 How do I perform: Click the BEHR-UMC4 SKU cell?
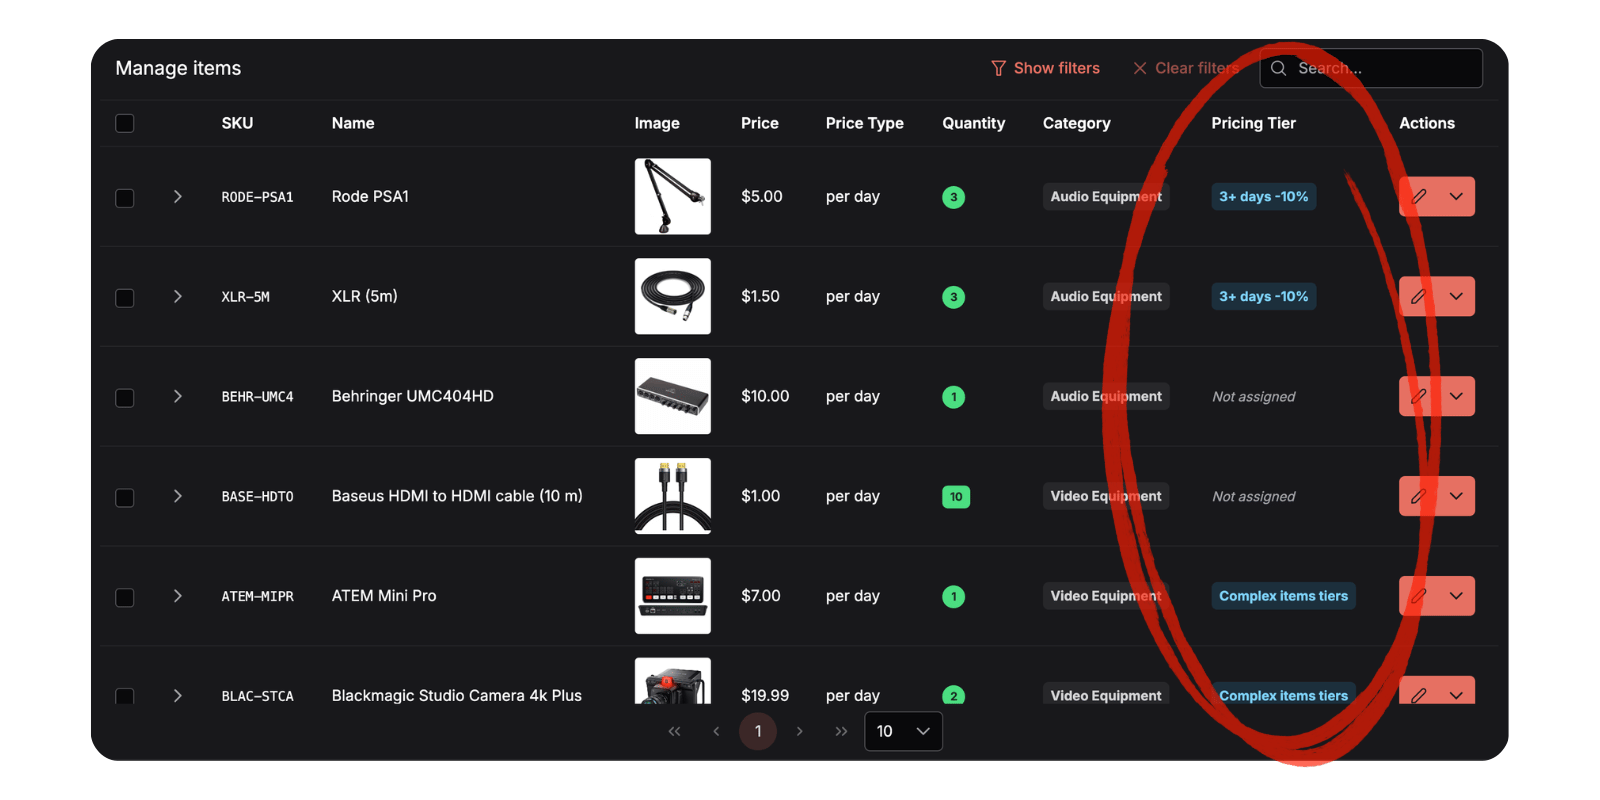point(258,397)
